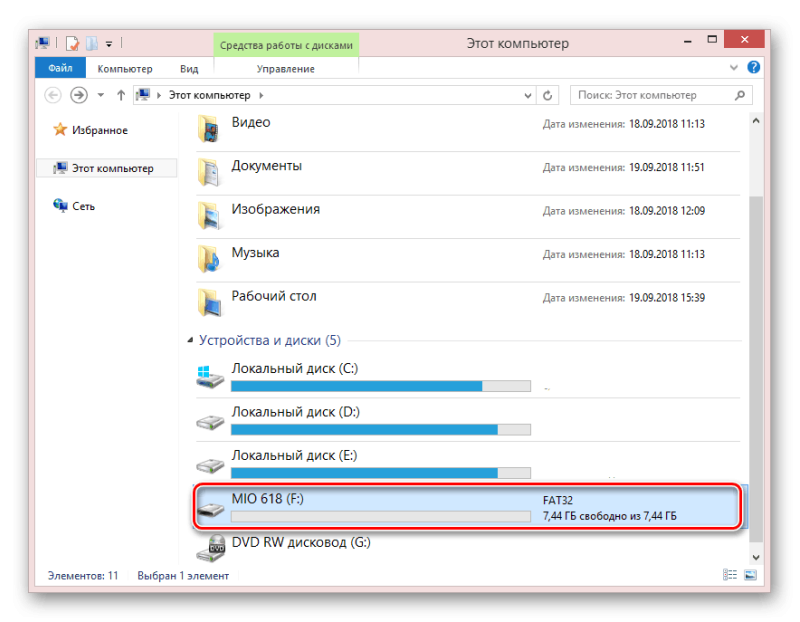Click the Видео folder name

[x=251, y=122]
